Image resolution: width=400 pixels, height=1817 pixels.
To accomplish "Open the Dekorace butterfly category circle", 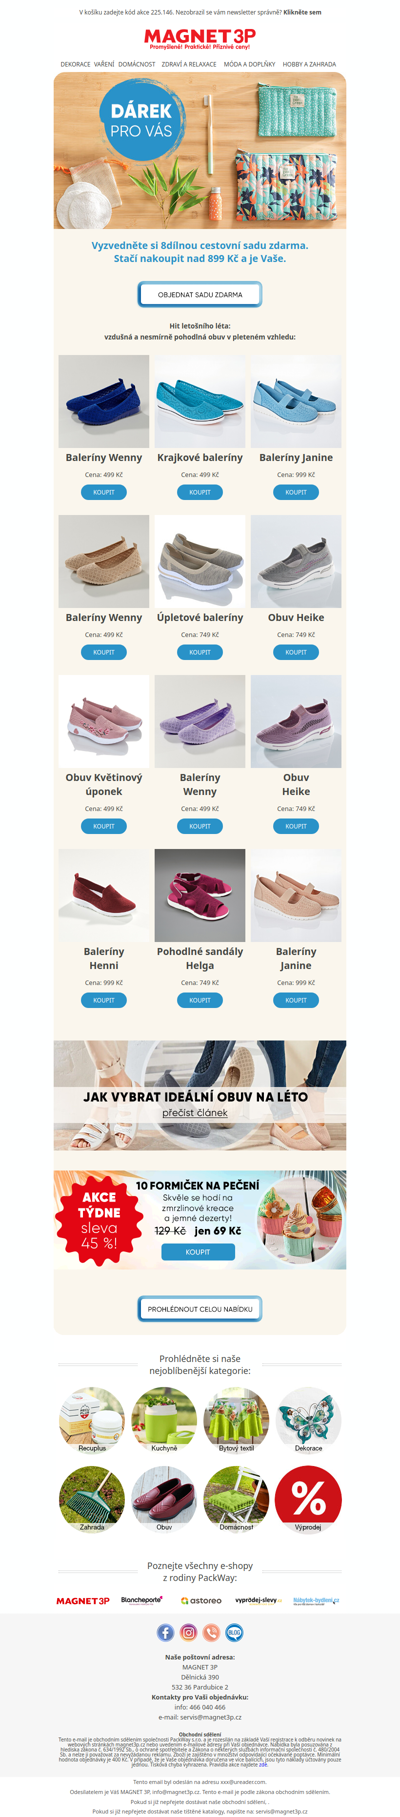I will click(x=308, y=1420).
